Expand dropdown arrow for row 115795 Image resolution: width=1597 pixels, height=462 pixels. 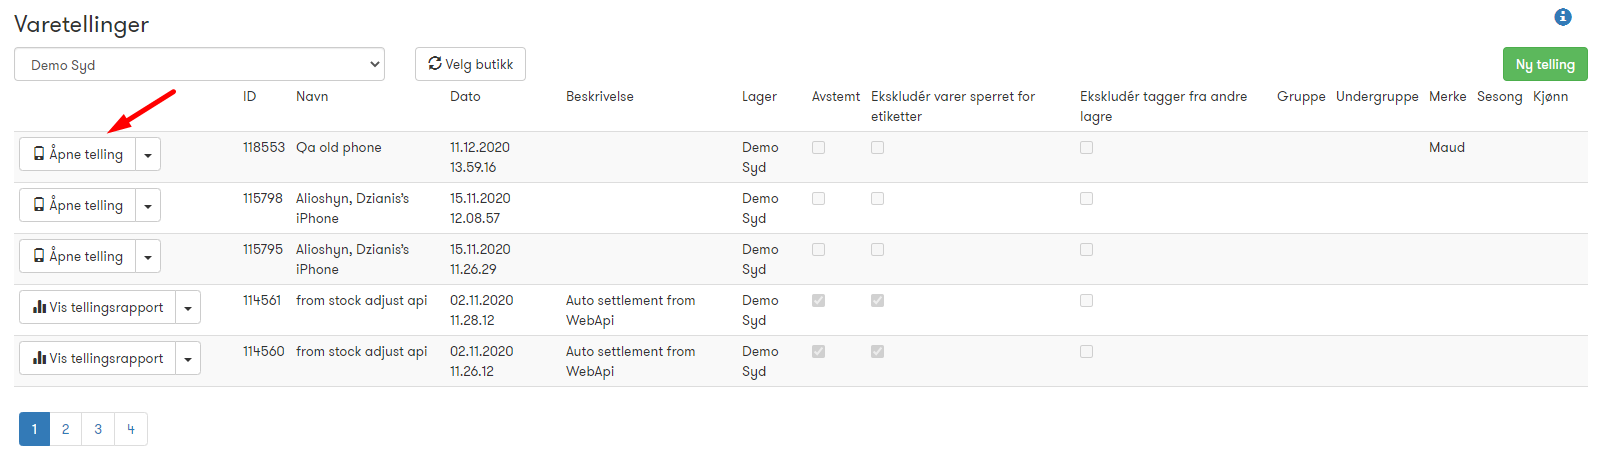[x=148, y=256]
